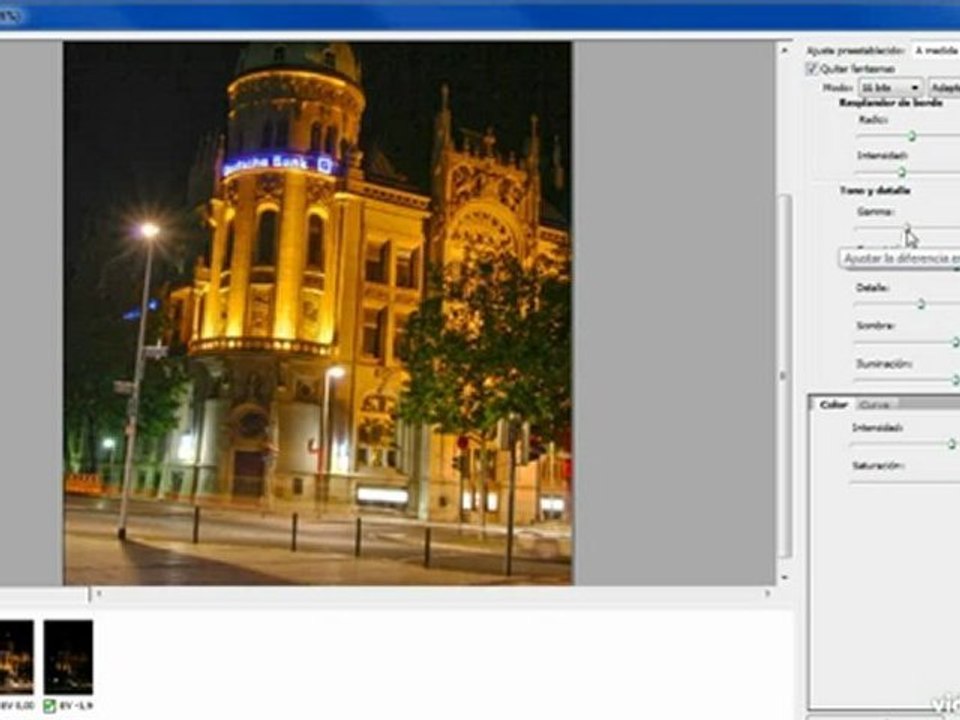Toggle the Quitar fantasmas checkbox
Image resolution: width=960 pixels, height=720 pixels.
pyautogui.click(x=812, y=69)
